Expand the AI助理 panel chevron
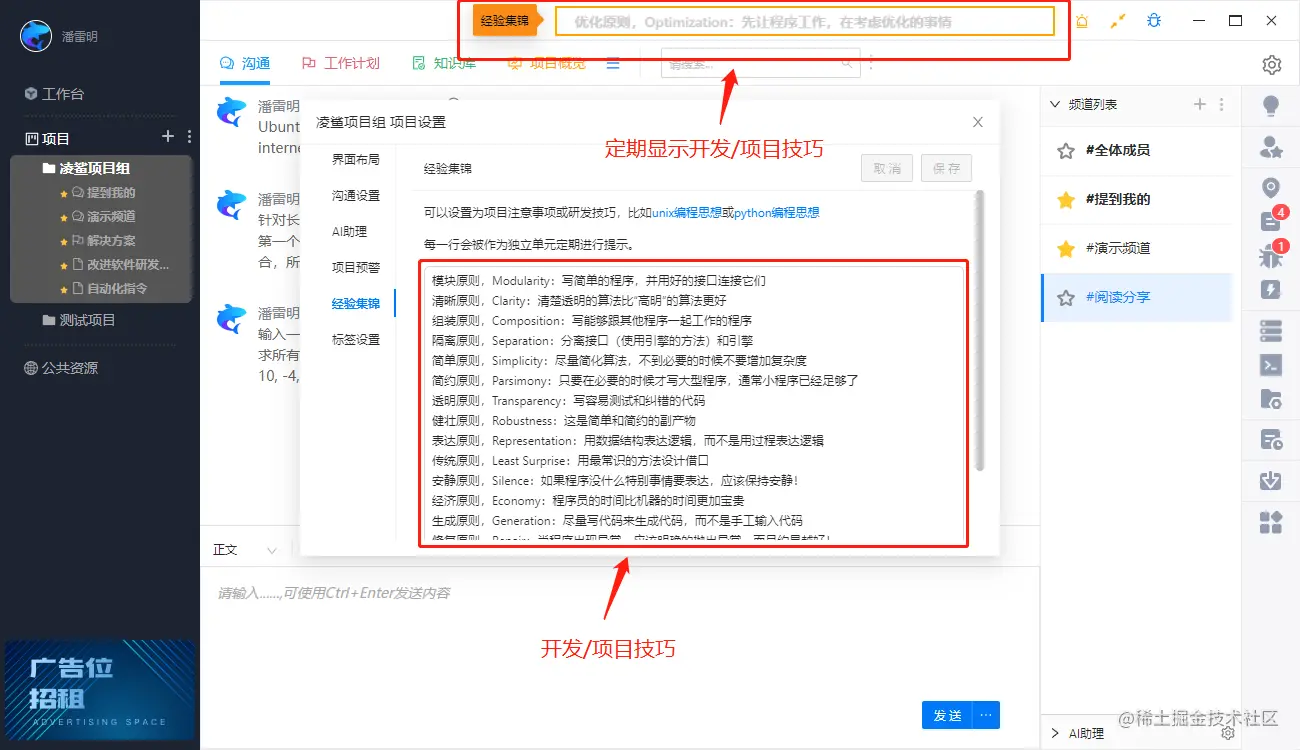 pyautogui.click(x=1054, y=733)
